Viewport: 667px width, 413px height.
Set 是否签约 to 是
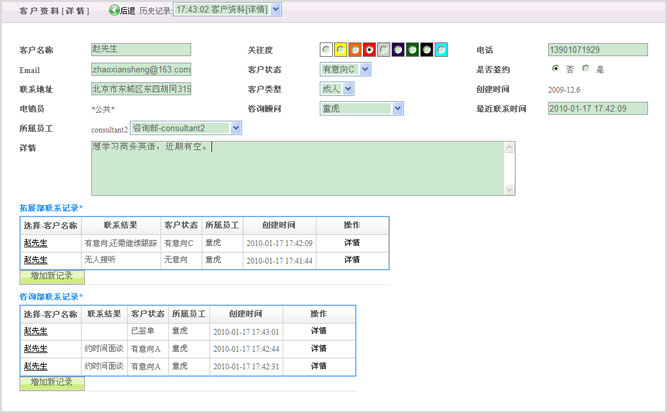[x=586, y=69]
